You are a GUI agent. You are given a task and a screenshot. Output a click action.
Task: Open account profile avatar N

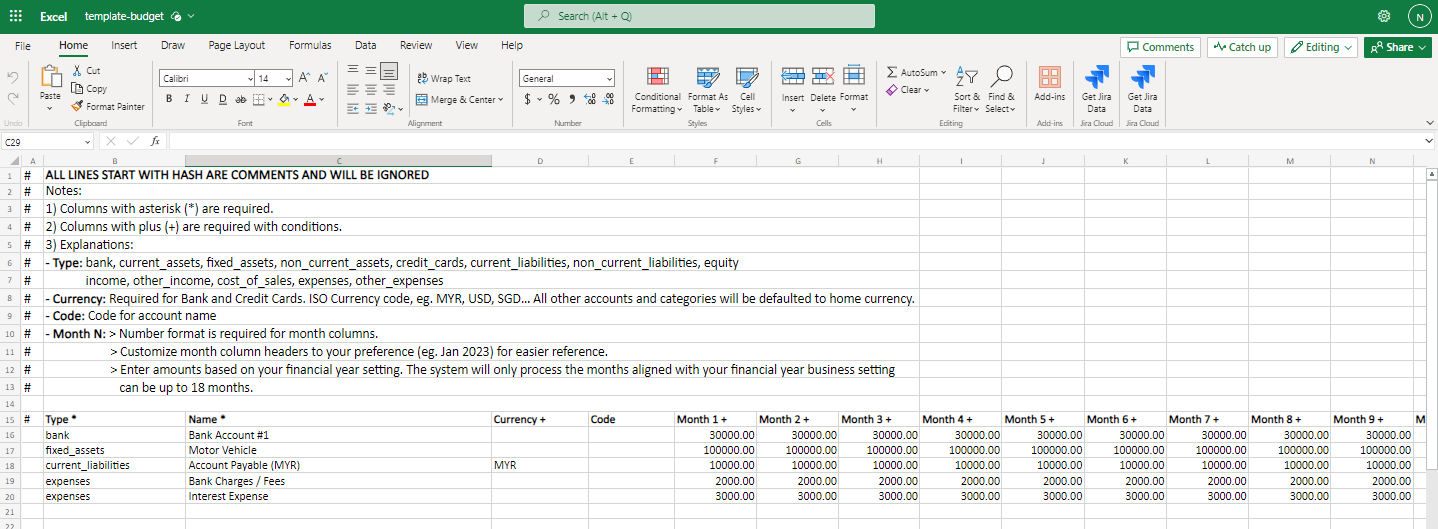[x=1418, y=16]
